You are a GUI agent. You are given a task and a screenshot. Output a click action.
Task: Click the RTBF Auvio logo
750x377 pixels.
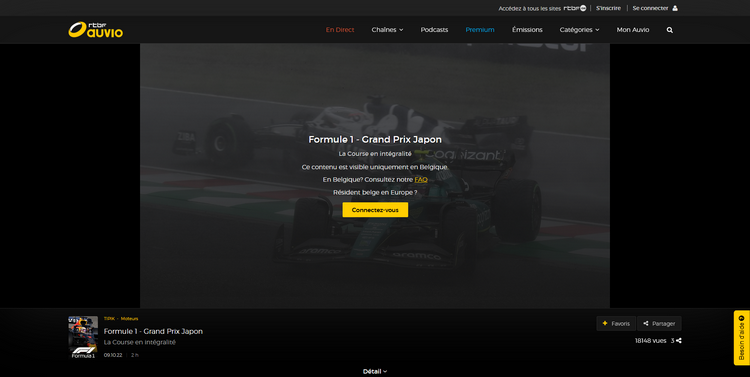(x=96, y=30)
